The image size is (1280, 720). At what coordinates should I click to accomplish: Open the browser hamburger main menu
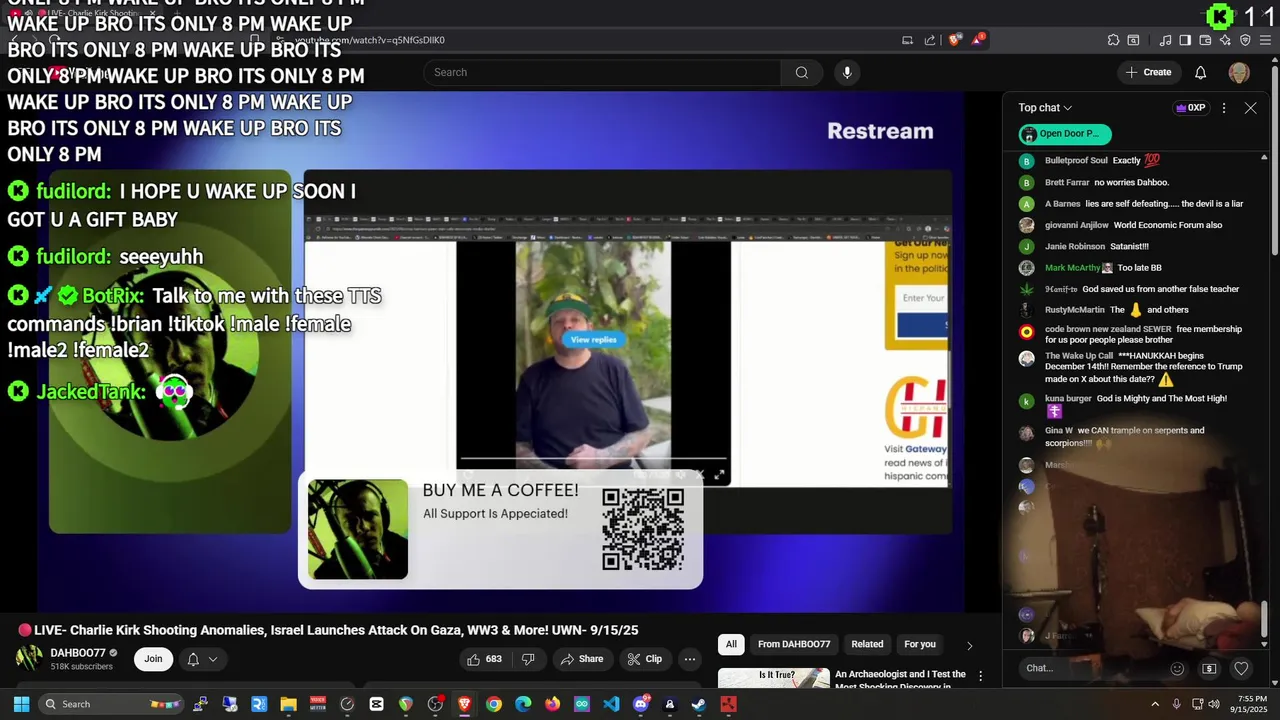coord(1265,40)
